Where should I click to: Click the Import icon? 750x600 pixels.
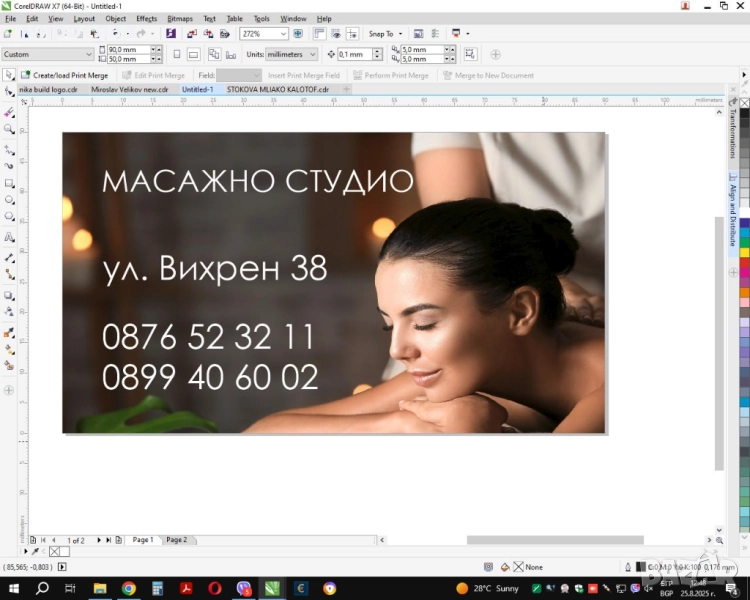pos(192,33)
